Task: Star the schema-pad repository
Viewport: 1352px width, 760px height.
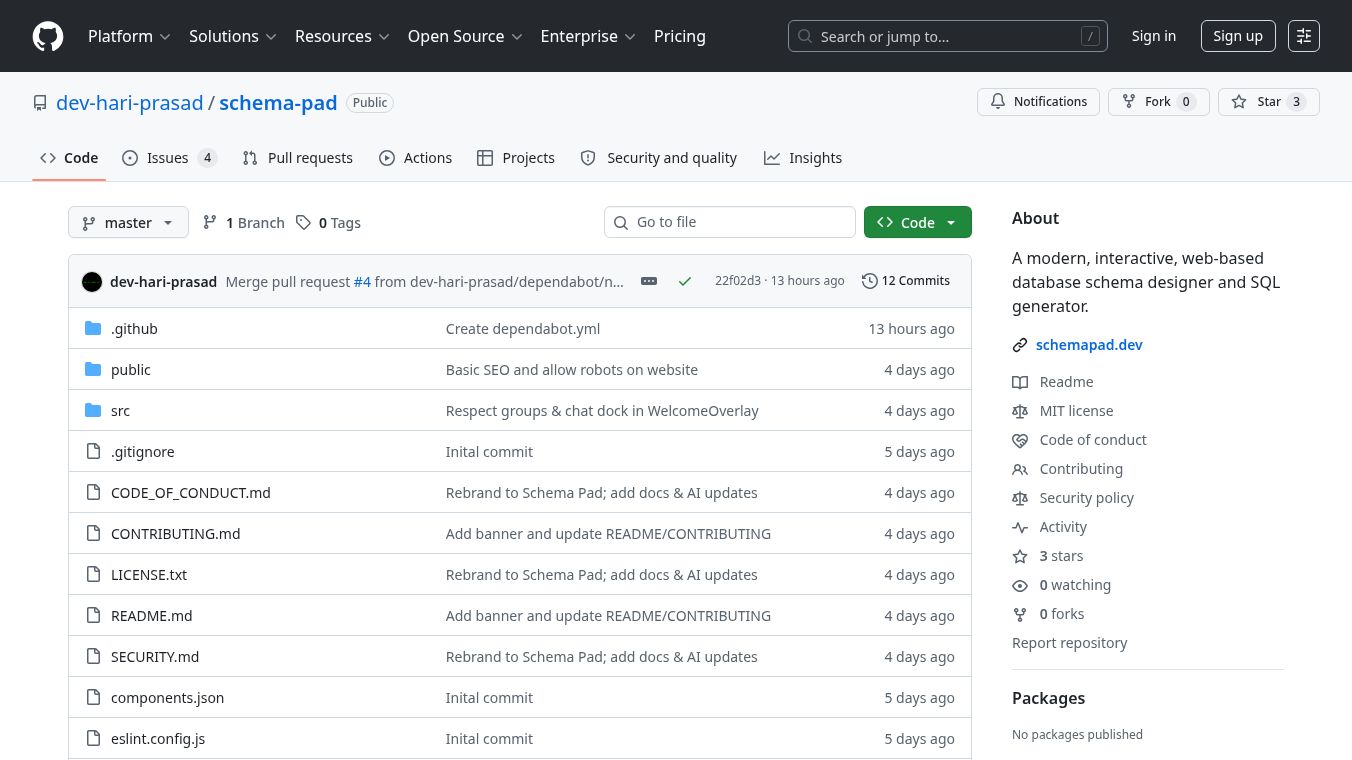Action: 1268,102
